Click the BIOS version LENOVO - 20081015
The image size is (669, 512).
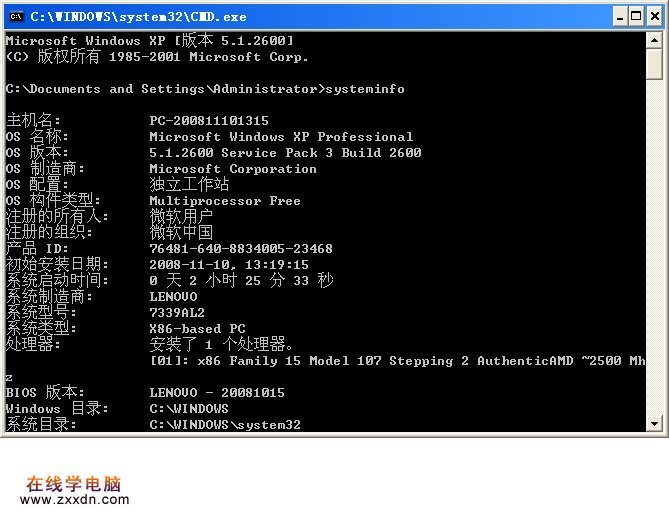pyautogui.click(x=216, y=393)
